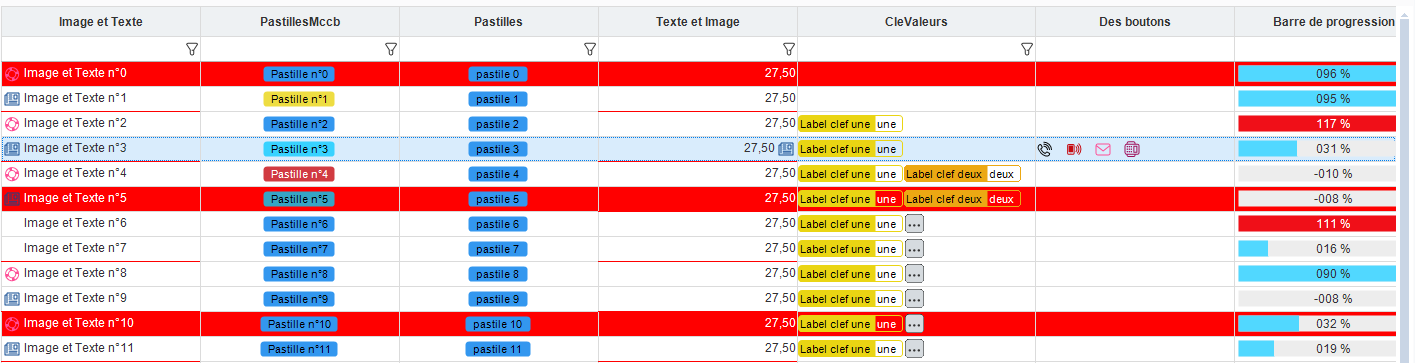
Task: Click the lifebuoy icon of Image et Texte n°2
Action: pyautogui.click(x=12, y=124)
